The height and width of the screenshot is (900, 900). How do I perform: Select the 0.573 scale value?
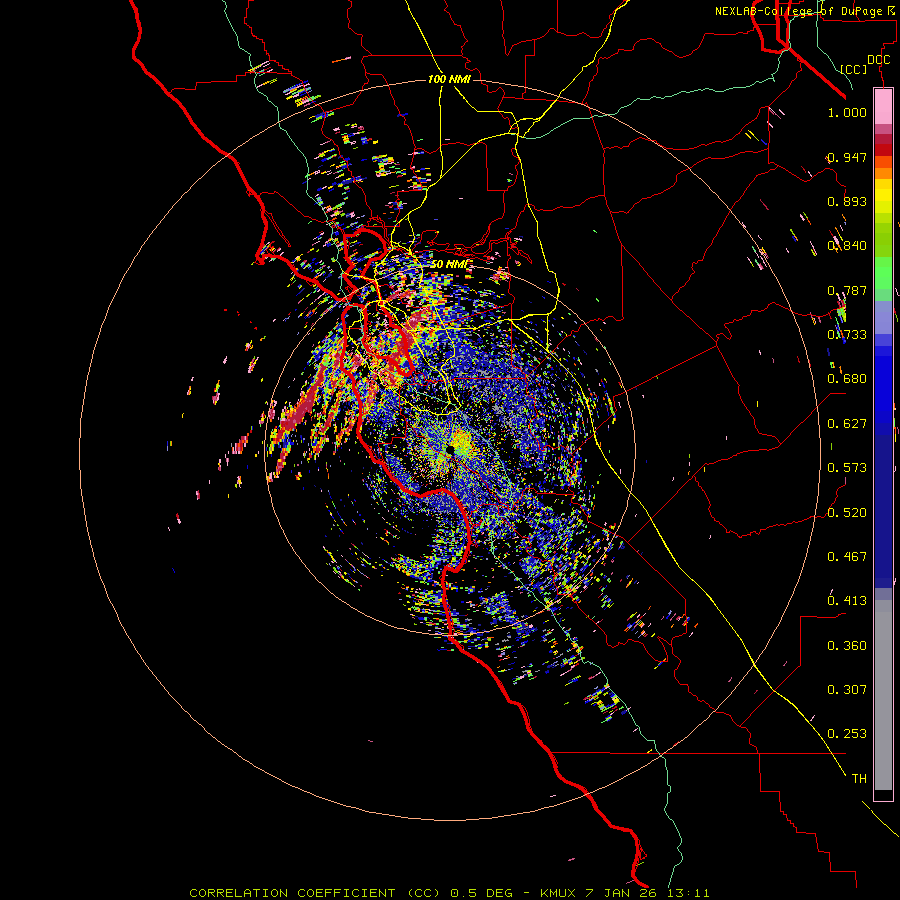[x=847, y=468]
